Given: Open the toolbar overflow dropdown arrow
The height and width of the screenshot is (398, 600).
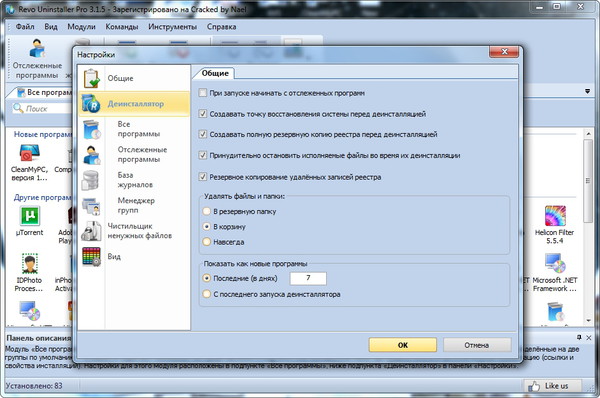Looking at the screenshot, I should [x=587, y=91].
